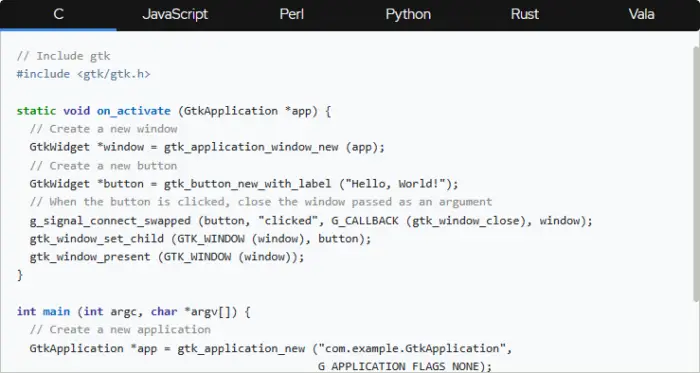
Task: Click the gtk_application_window_new call
Action: pos(251,147)
